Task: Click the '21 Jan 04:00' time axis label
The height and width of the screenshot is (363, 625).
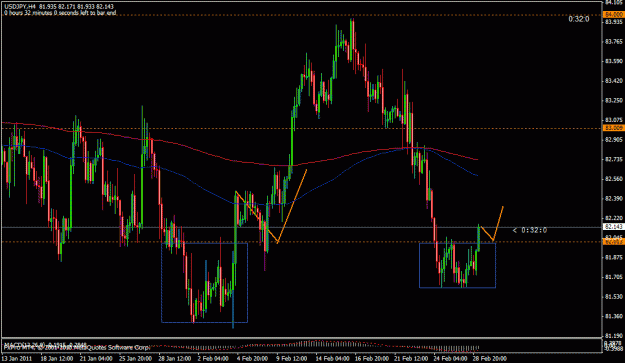Action: 96,358
